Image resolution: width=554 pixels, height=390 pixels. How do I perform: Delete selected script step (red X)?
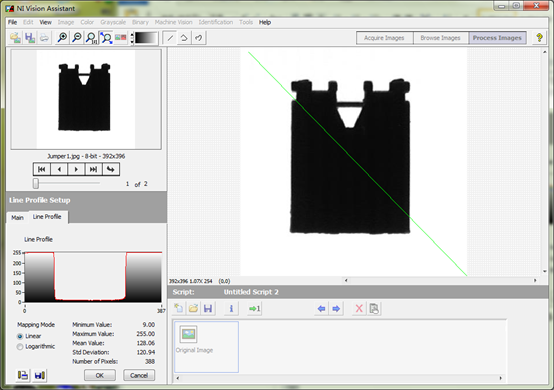[x=359, y=308]
